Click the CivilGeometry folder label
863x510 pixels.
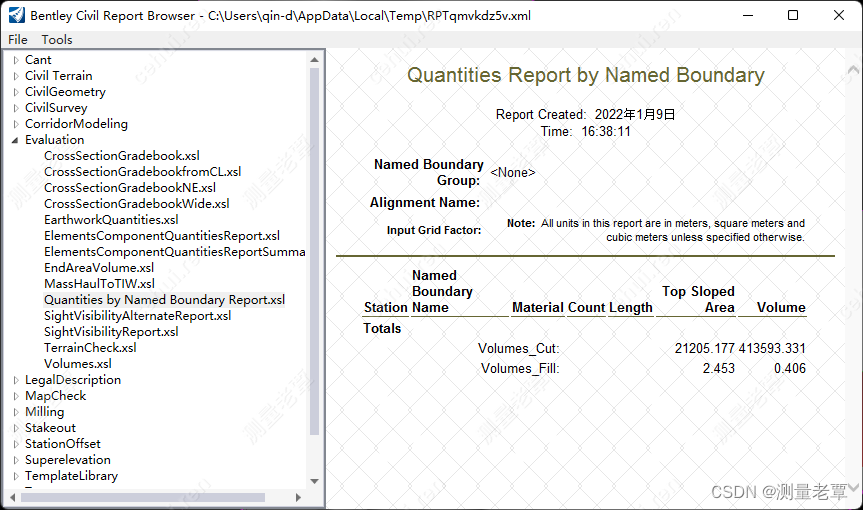click(65, 91)
